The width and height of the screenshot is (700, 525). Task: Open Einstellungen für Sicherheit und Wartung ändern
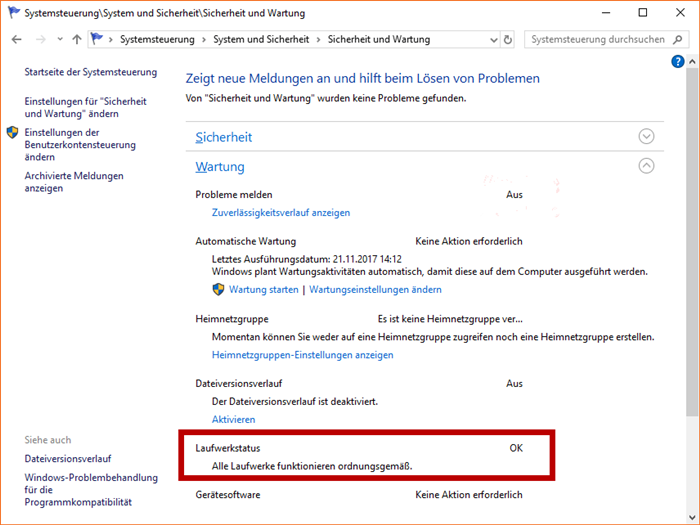pos(85,108)
